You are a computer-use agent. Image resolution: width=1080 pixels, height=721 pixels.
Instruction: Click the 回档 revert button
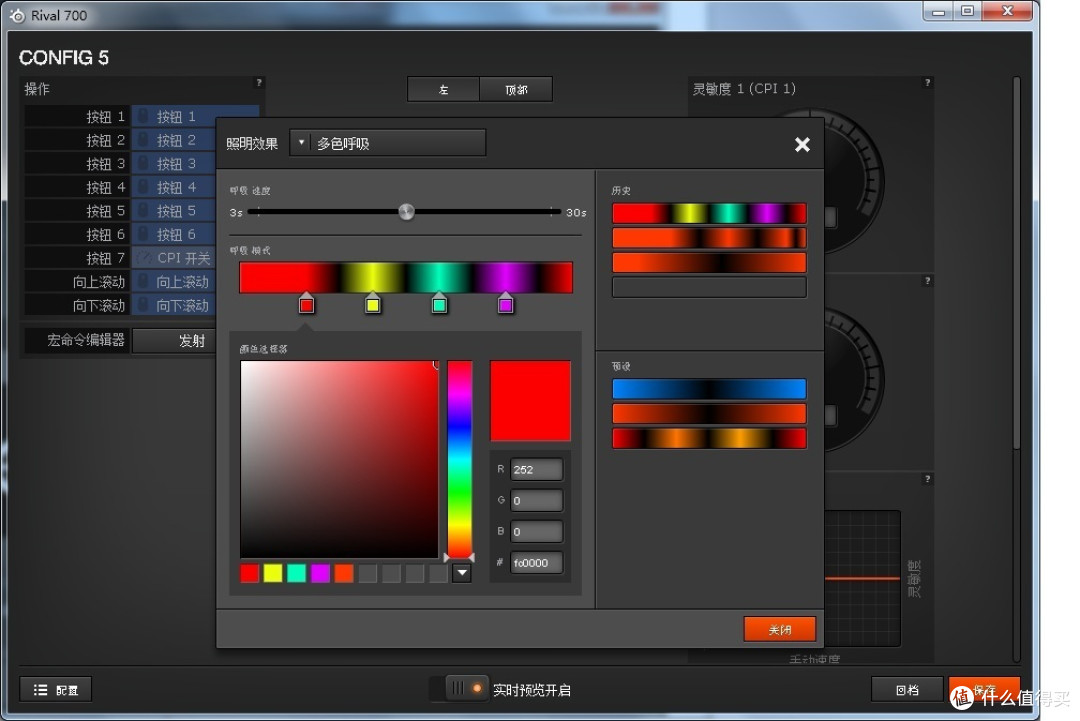pos(907,689)
